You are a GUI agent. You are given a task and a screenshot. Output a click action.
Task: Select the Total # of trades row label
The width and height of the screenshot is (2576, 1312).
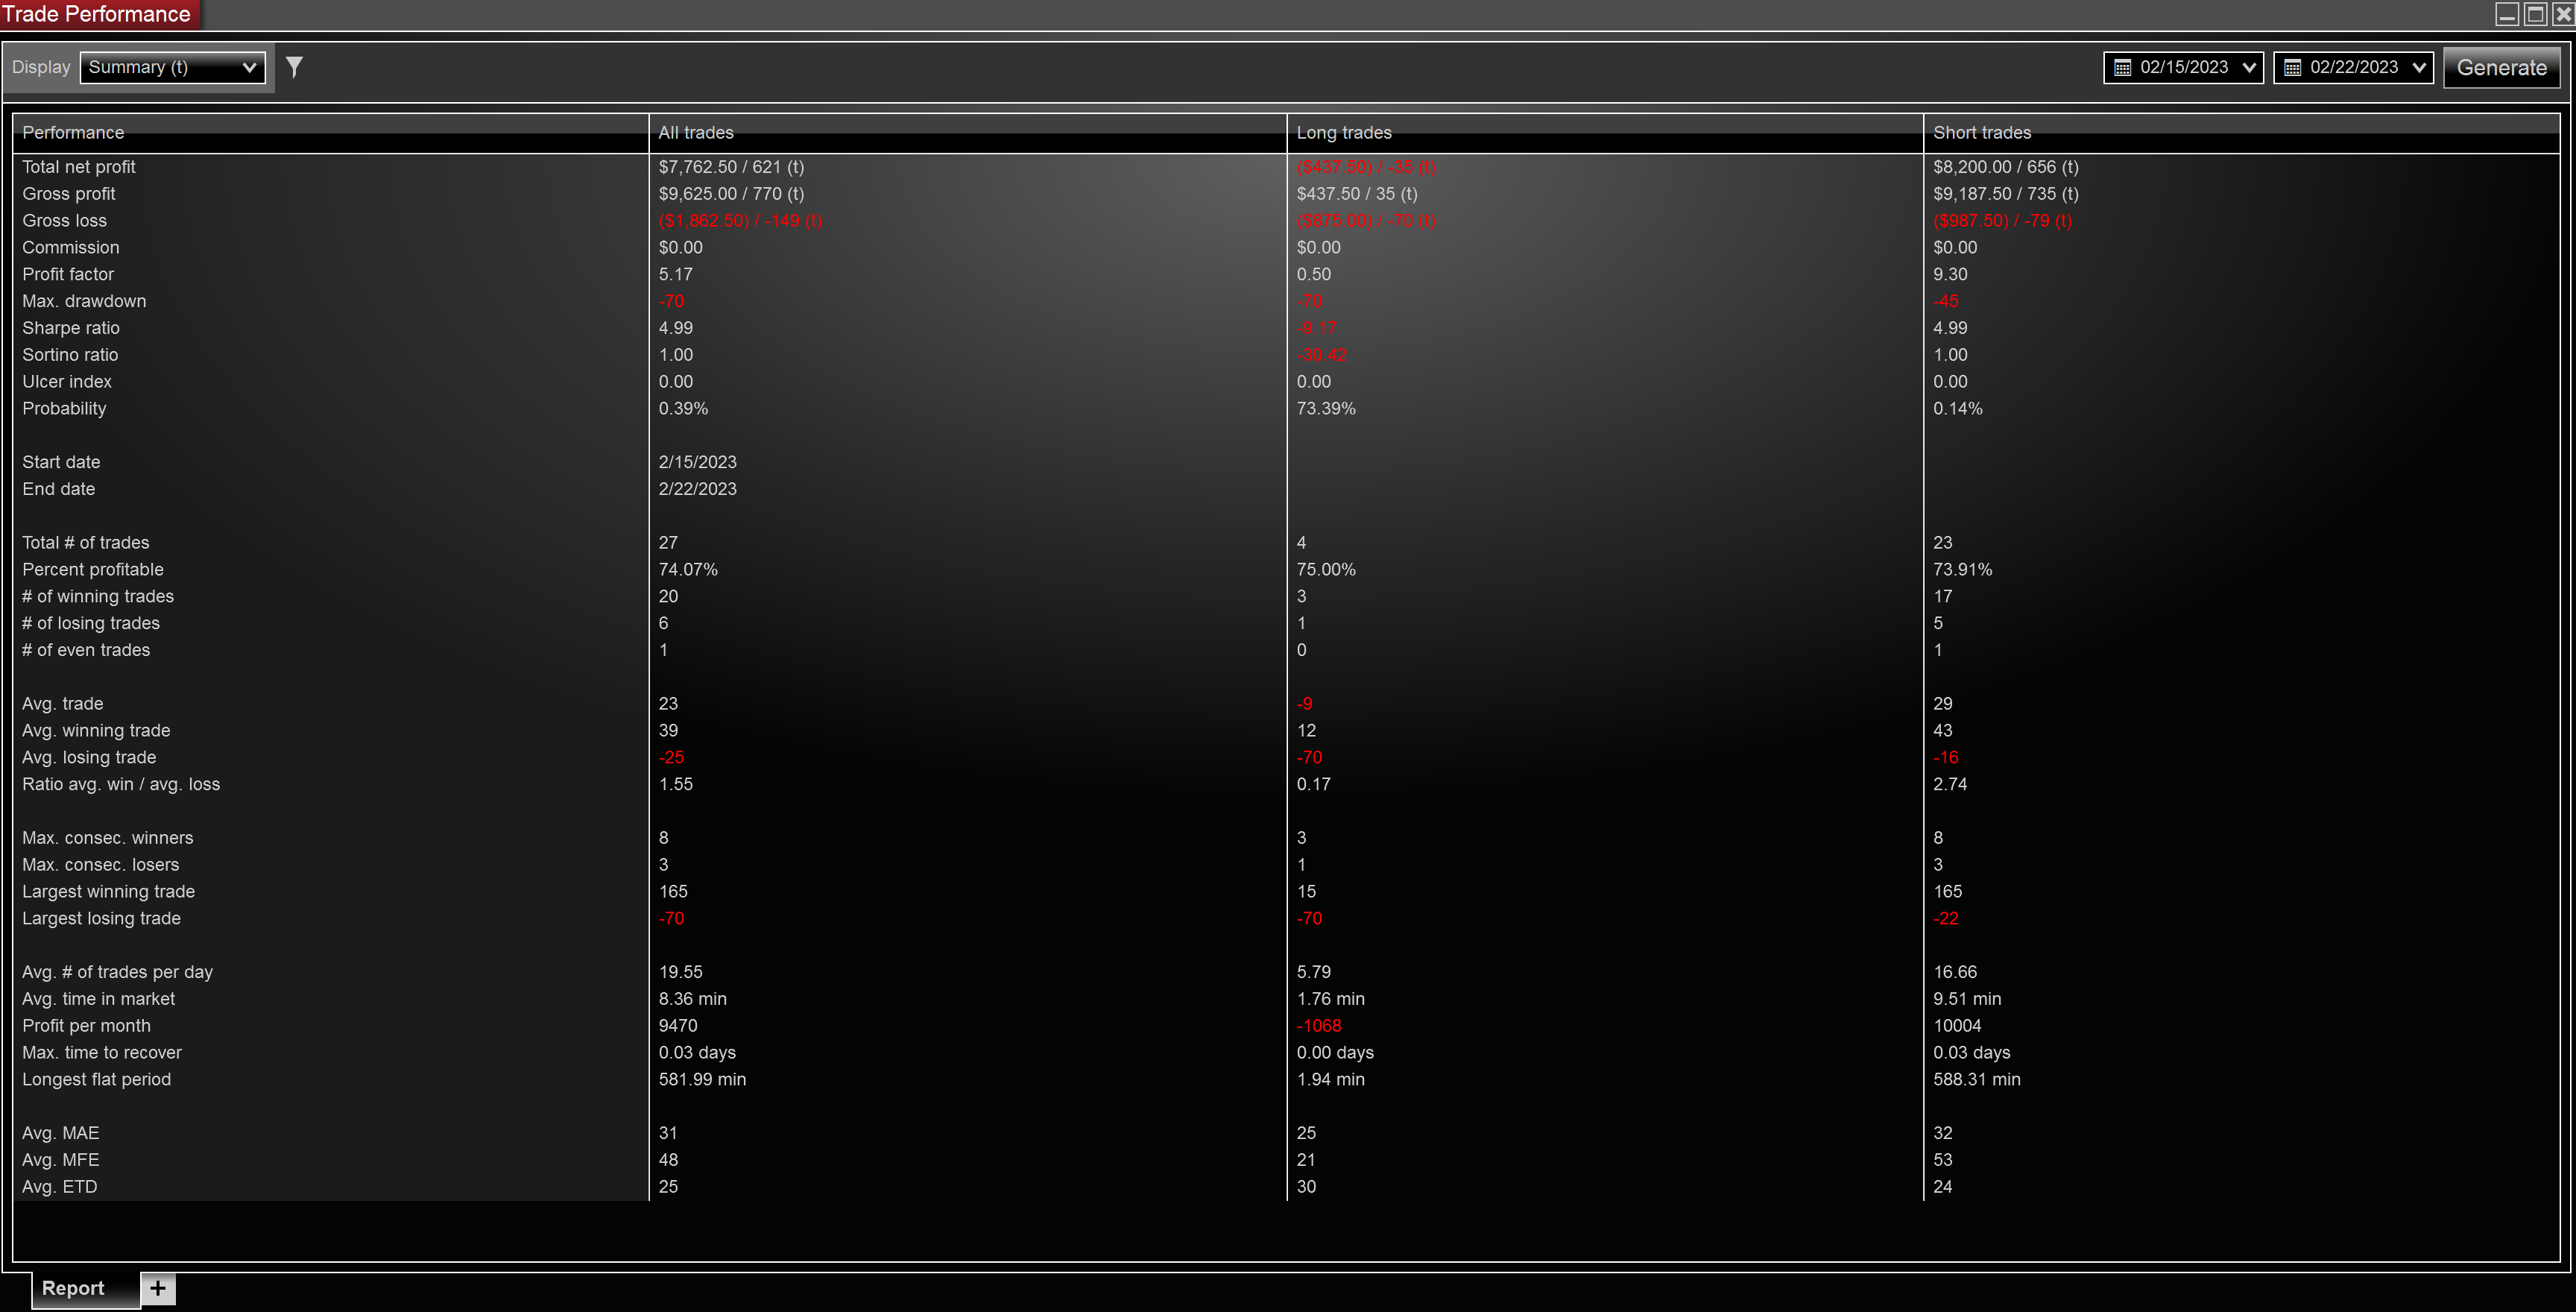point(86,543)
